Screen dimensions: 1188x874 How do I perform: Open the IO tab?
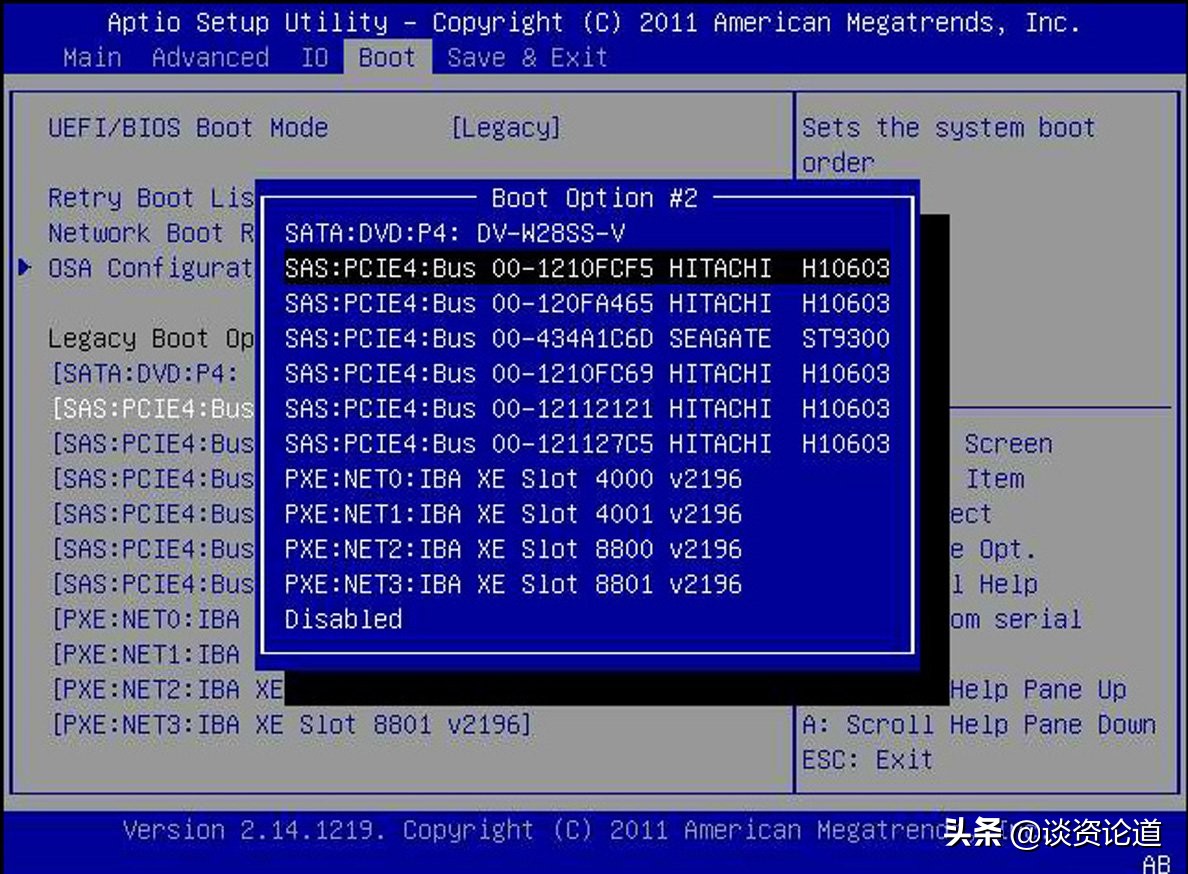[x=314, y=58]
